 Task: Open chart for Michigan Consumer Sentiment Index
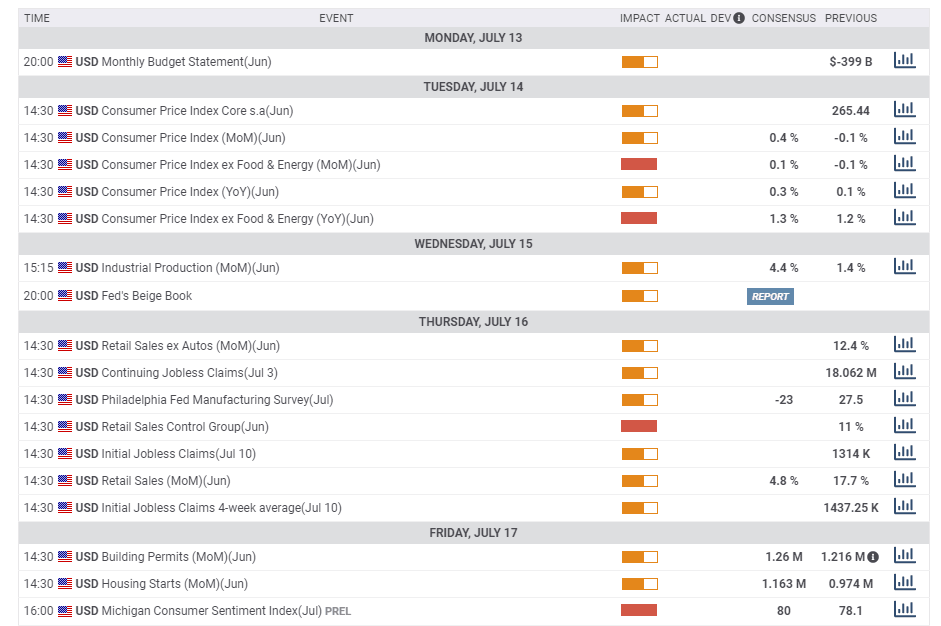coord(904,610)
